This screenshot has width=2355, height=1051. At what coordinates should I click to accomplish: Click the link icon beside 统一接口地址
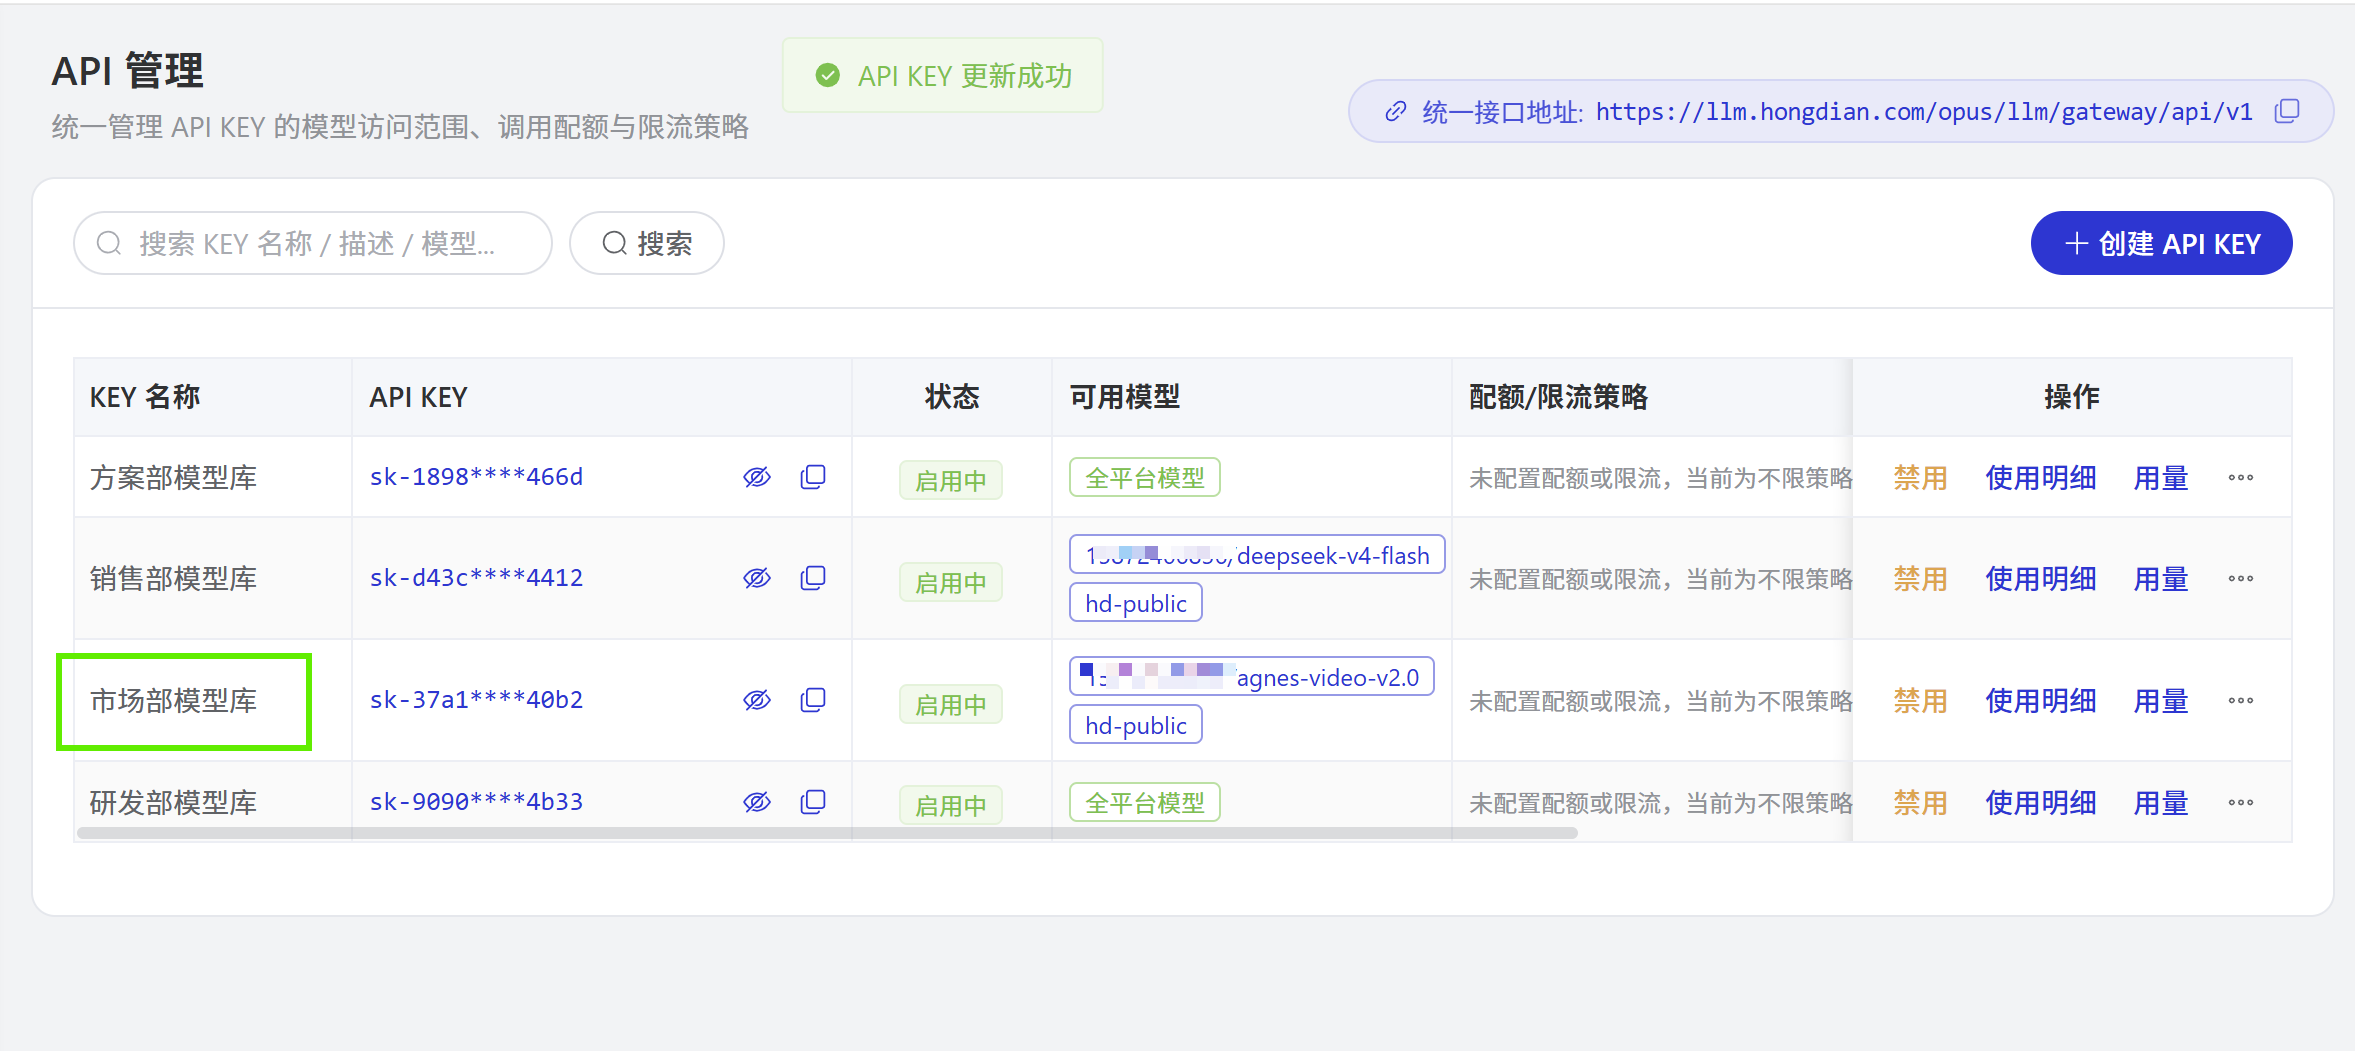pyautogui.click(x=1396, y=112)
